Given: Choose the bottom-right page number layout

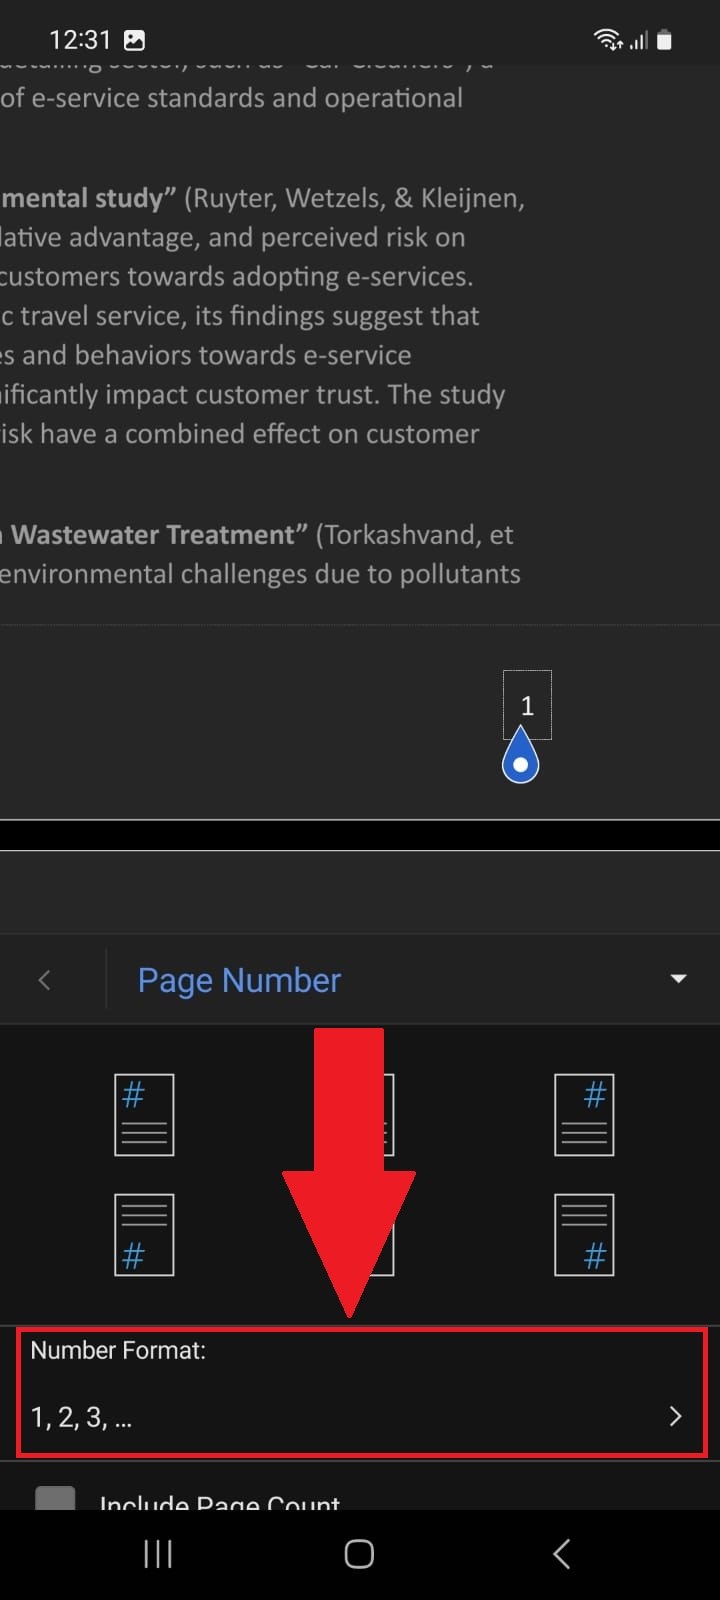Looking at the screenshot, I should click(583, 1235).
